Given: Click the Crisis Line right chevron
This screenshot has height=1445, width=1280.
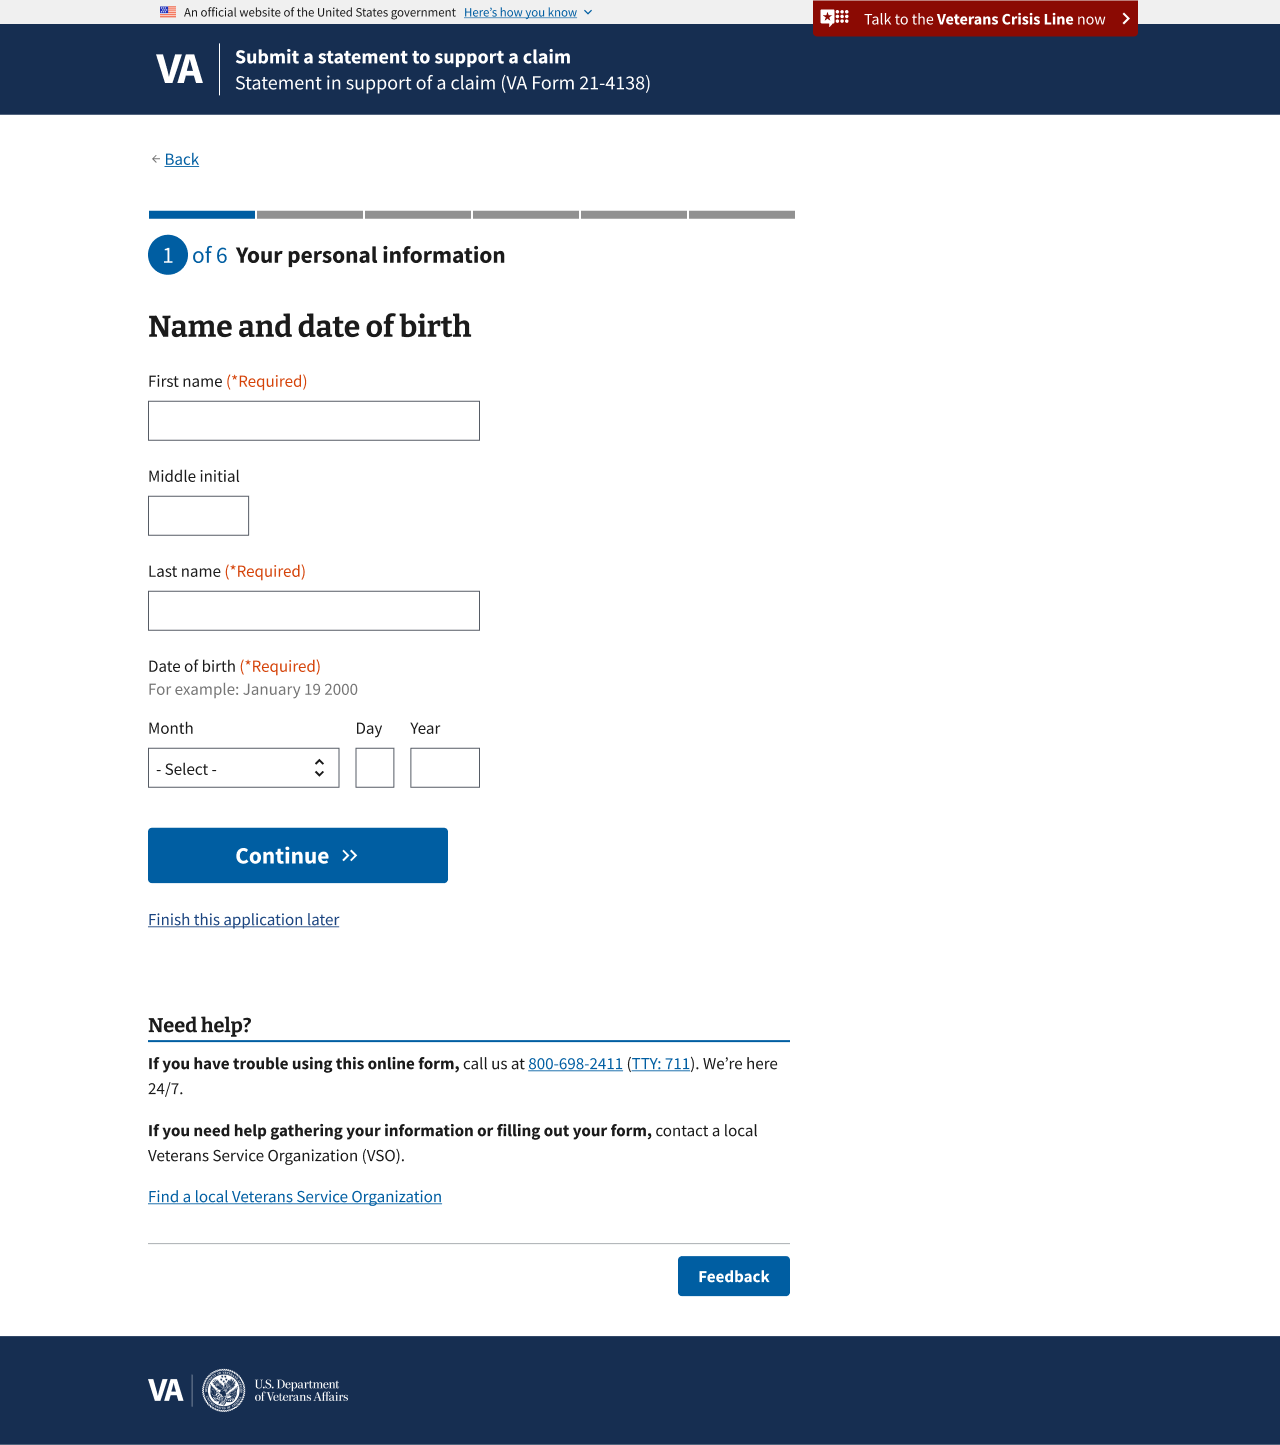Looking at the screenshot, I should pyautogui.click(x=1126, y=19).
